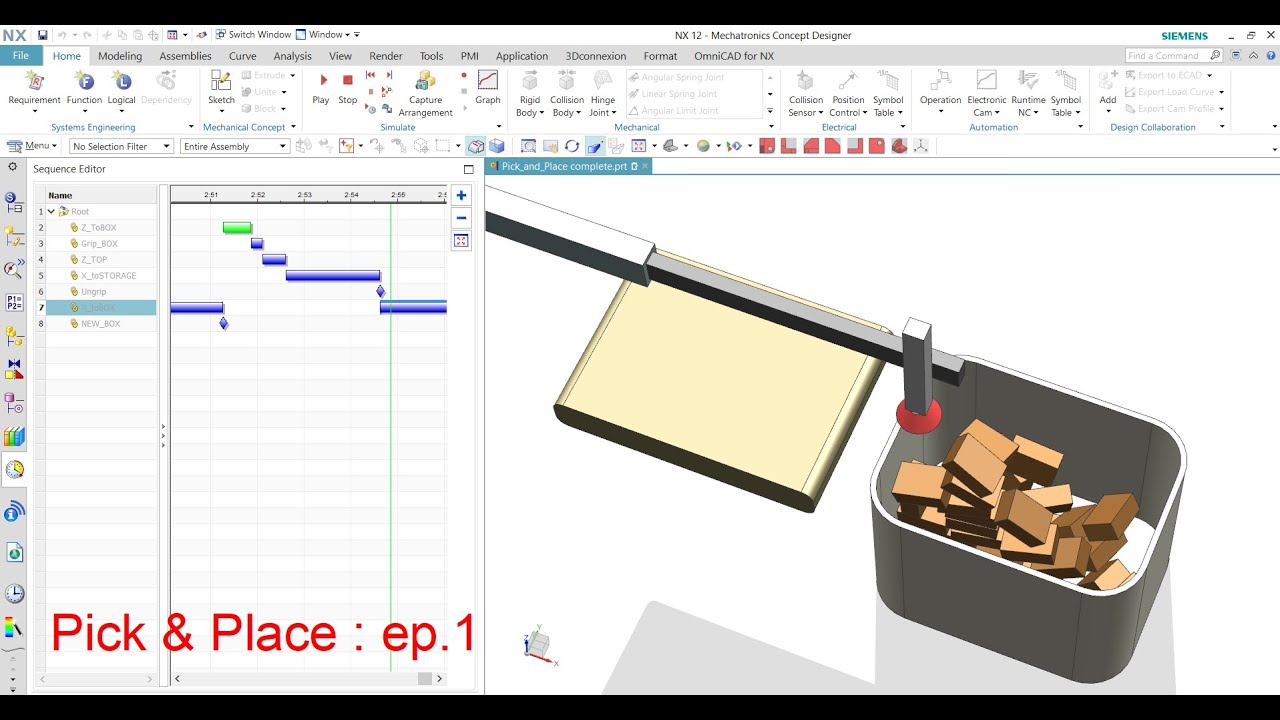The width and height of the screenshot is (1280, 720).
Task: Click the Function icon in Systems Engineering
Action: coord(84,82)
